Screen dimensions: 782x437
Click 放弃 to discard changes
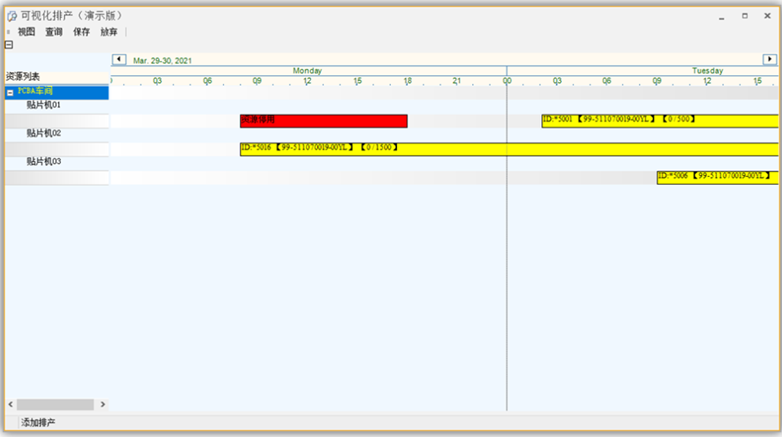coord(108,32)
